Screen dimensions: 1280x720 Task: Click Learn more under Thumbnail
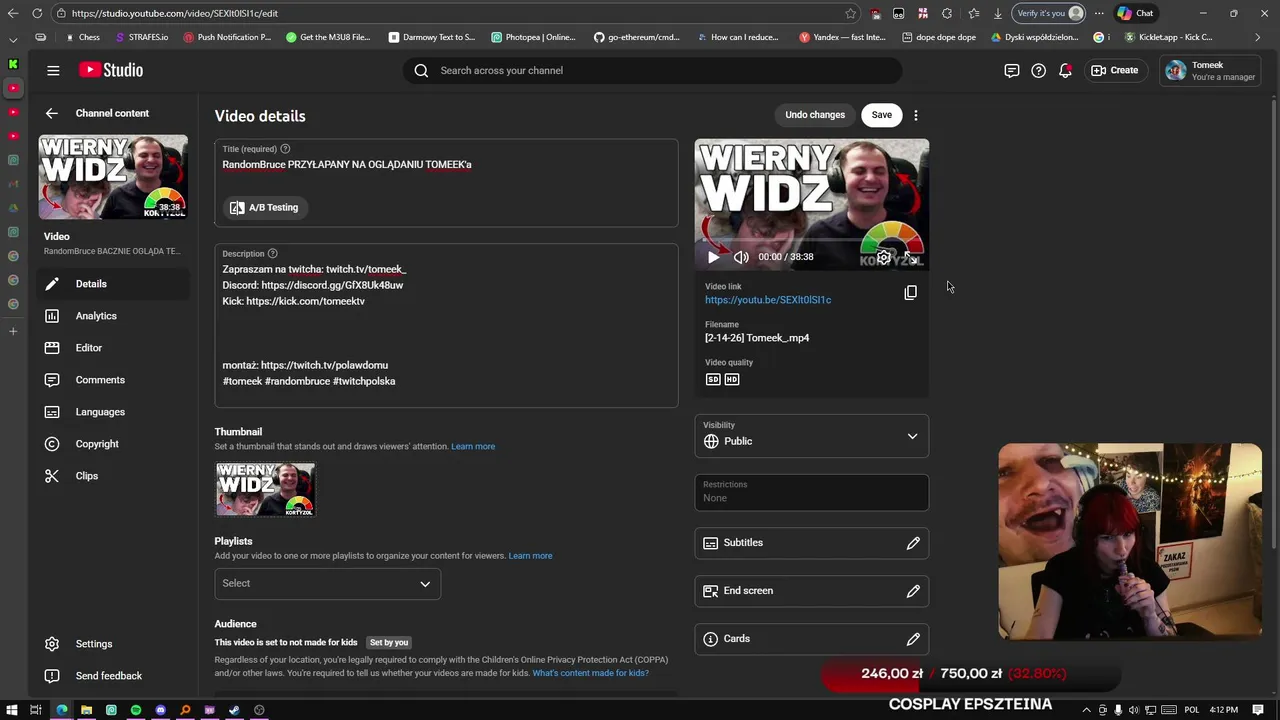click(x=473, y=446)
